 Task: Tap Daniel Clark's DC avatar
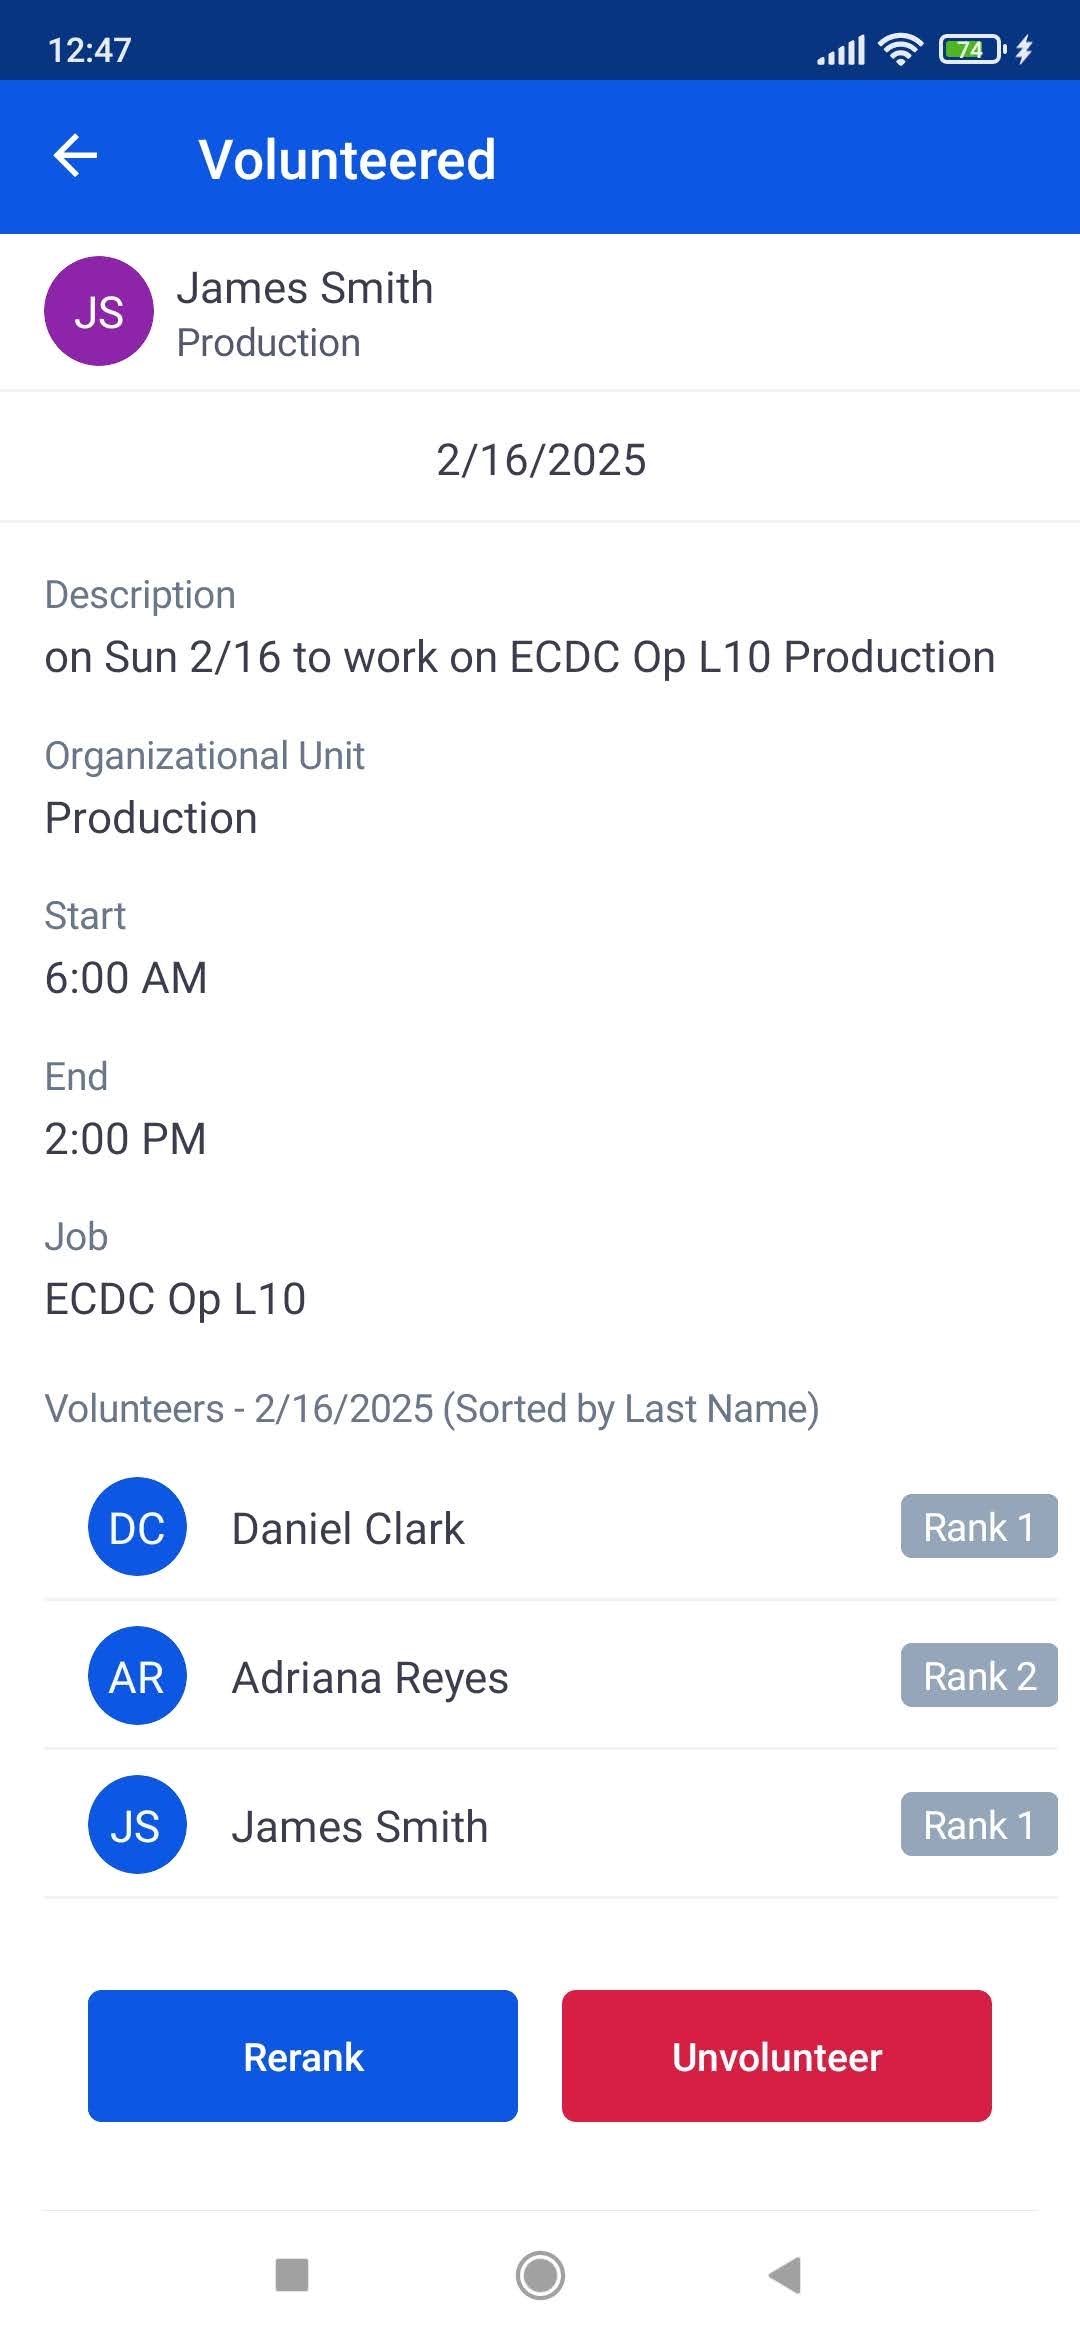[137, 1526]
